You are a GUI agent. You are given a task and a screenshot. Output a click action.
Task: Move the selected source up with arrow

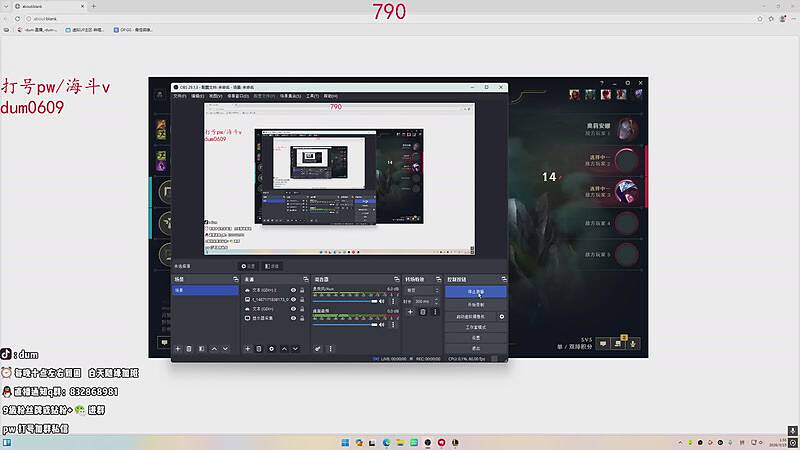(x=284, y=348)
